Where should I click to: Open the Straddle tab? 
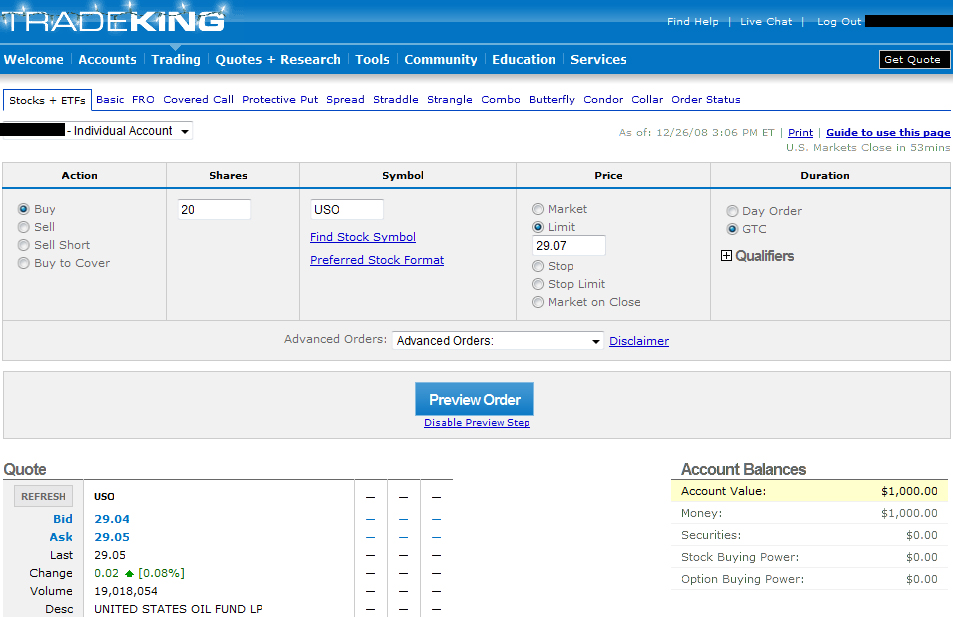[396, 100]
